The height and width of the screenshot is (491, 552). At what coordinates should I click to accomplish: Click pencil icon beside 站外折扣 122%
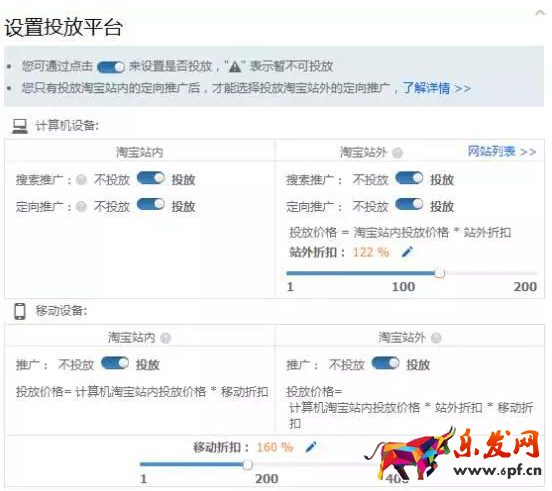tap(407, 252)
